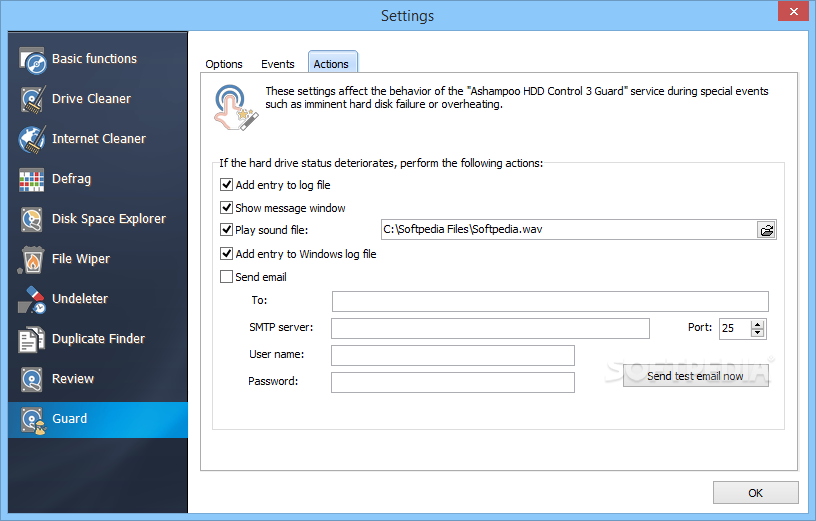Select the Actions tab
Image resolution: width=816 pixels, height=521 pixels.
coord(331,64)
